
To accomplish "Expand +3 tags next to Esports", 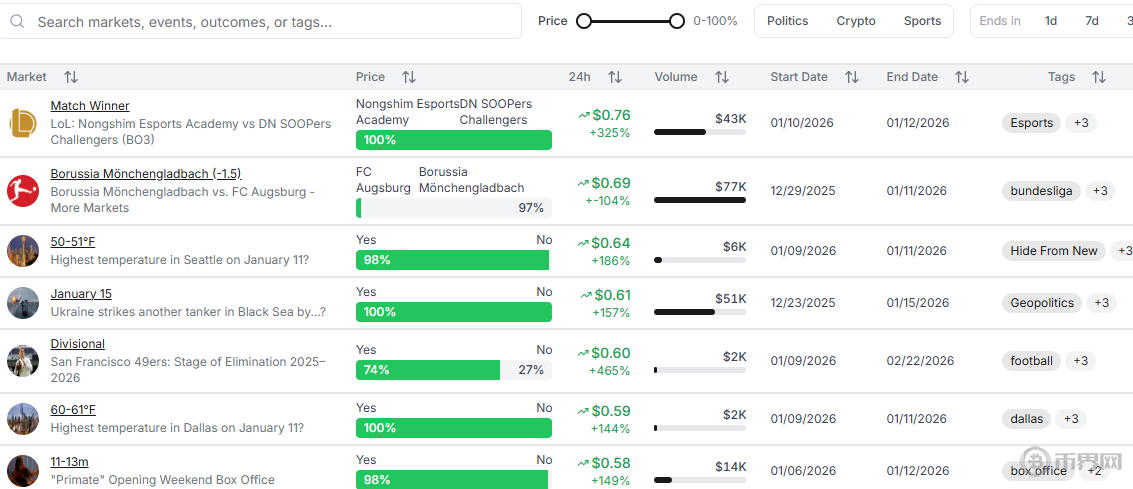I will point(1081,123).
